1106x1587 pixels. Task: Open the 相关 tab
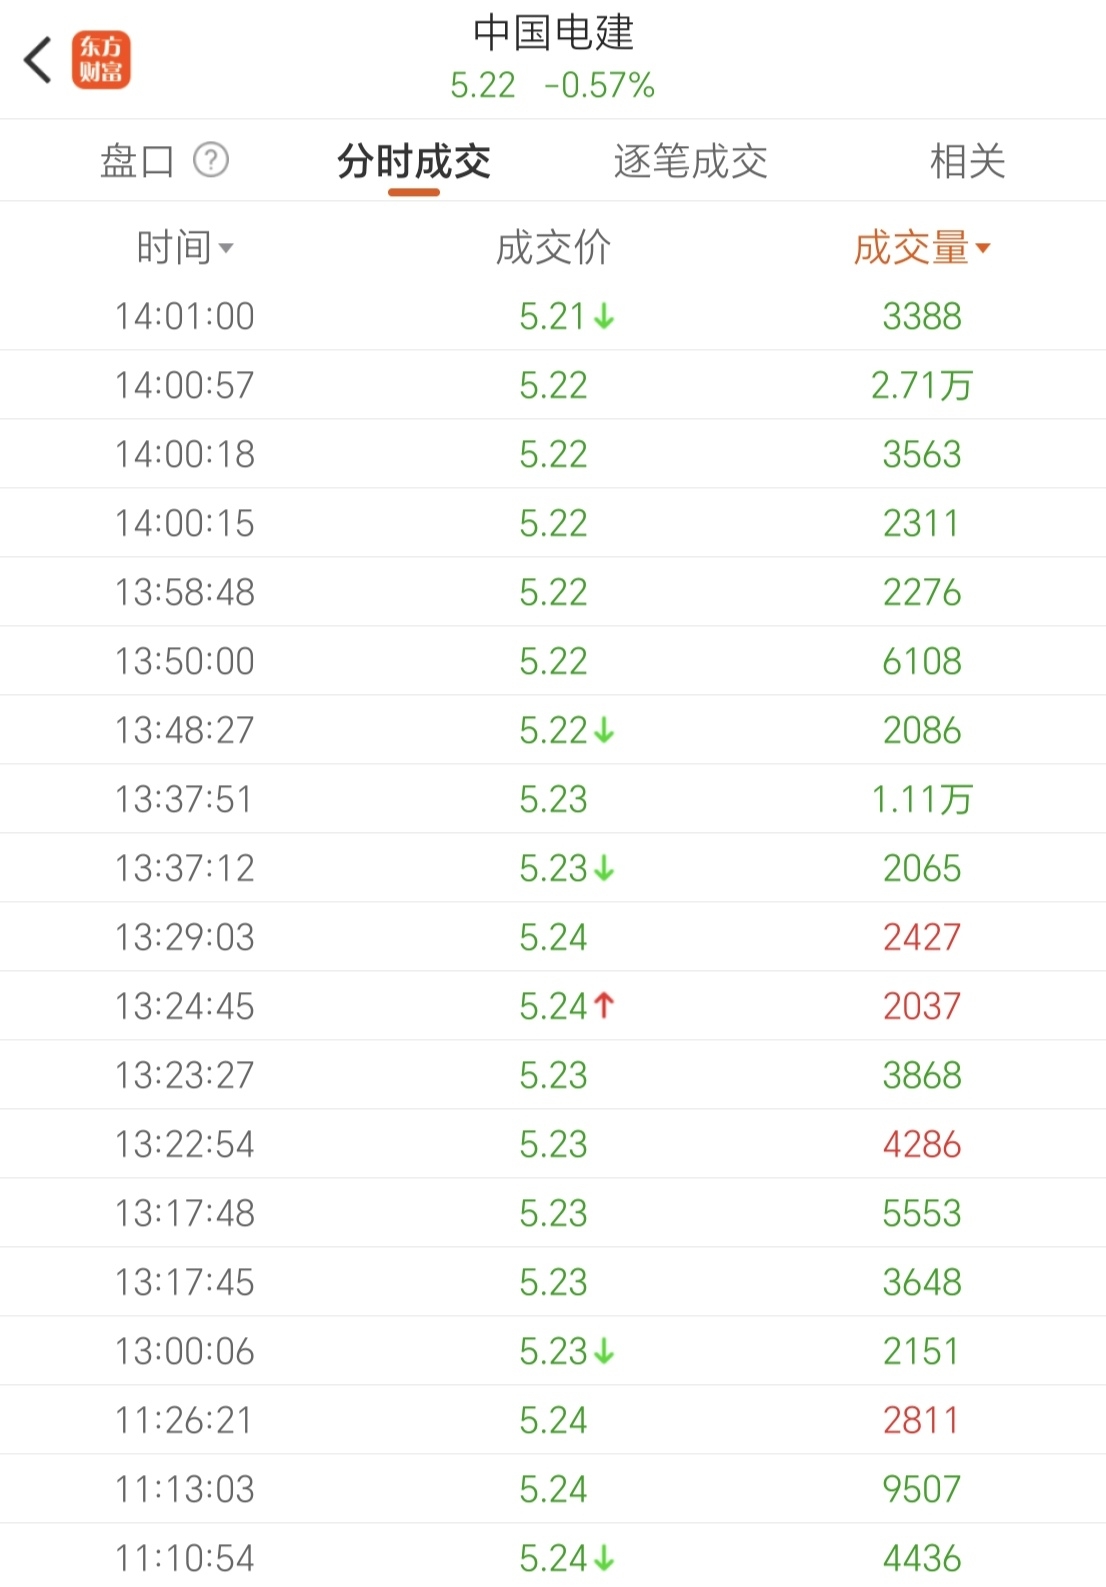[967, 161]
